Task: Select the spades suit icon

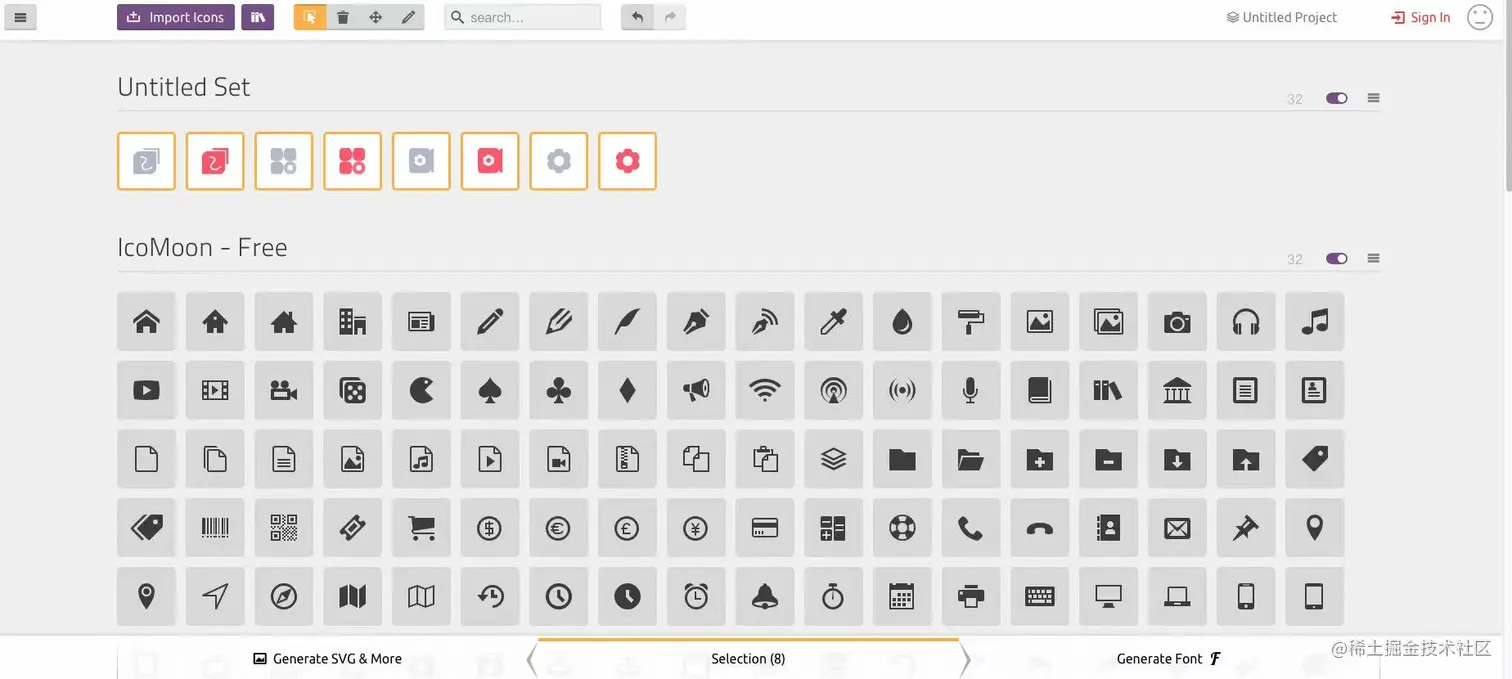Action: pyautogui.click(x=490, y=390)
